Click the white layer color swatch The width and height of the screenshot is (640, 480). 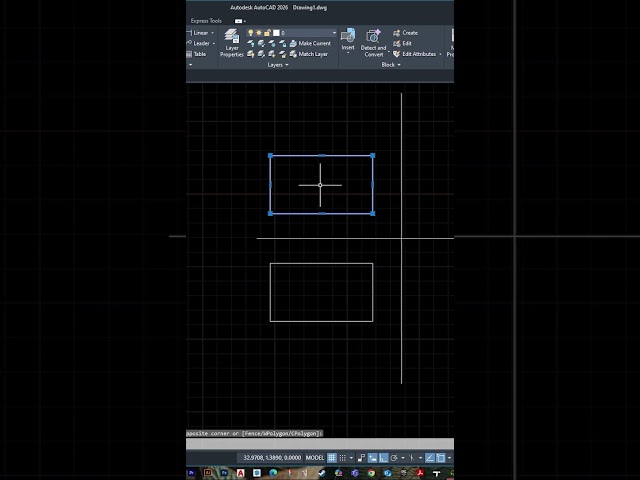[276, 33]
